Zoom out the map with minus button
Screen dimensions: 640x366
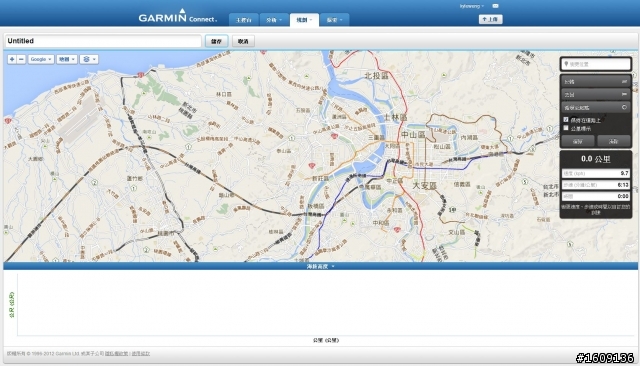[21, 59]
